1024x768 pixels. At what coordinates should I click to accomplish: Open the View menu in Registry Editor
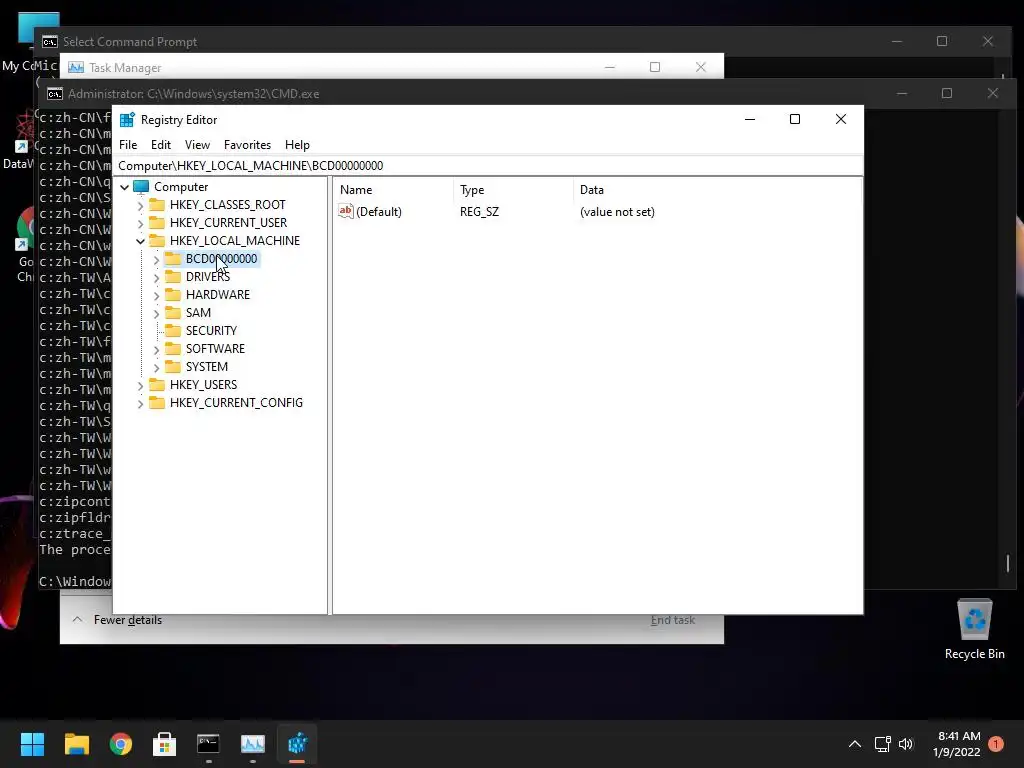click(197, 145)
